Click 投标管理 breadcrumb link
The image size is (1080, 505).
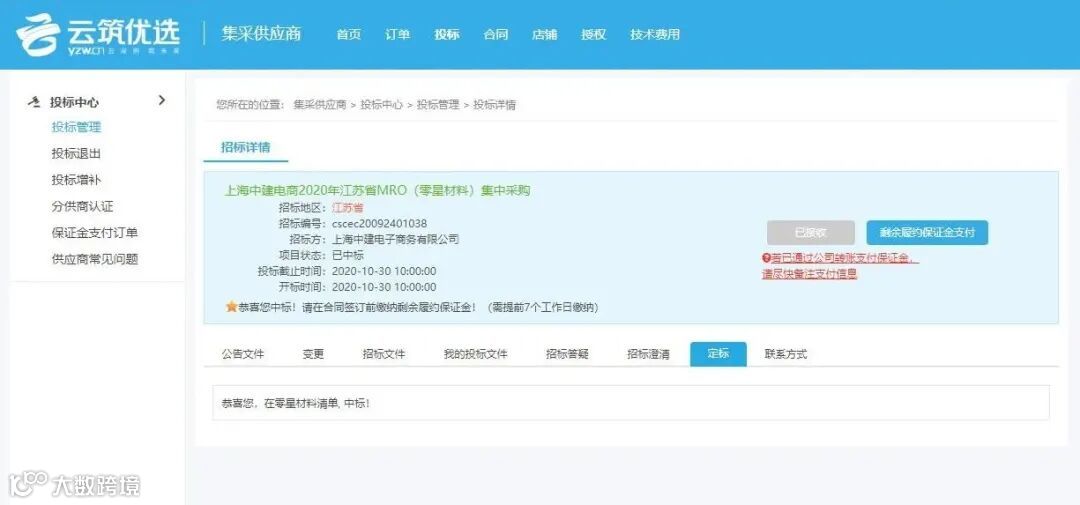pos(437,105)
